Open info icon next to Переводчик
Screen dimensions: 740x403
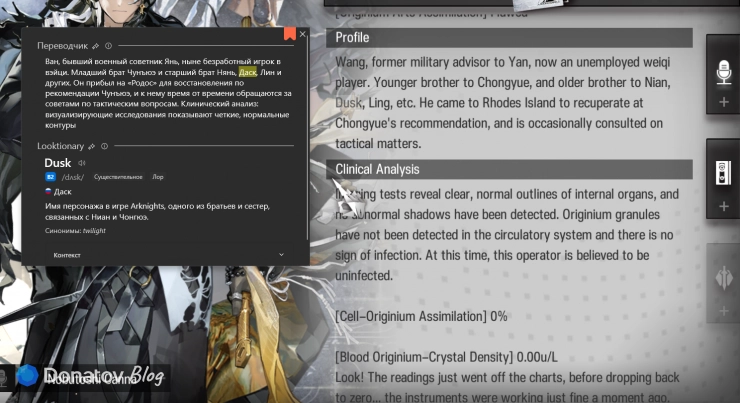point(109,46)
